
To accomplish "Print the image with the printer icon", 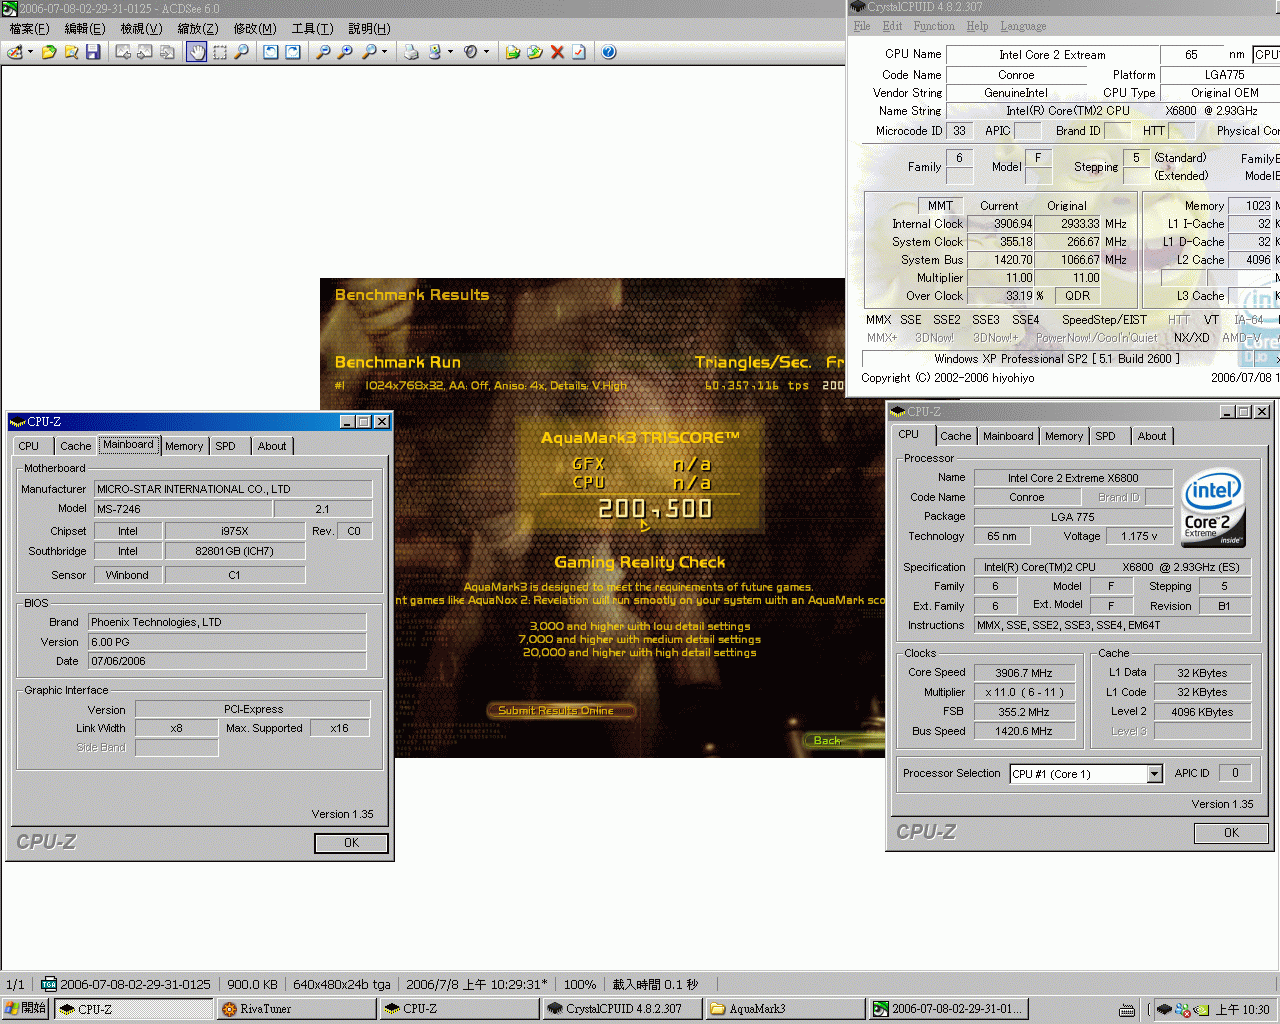I will coord(411,52).
